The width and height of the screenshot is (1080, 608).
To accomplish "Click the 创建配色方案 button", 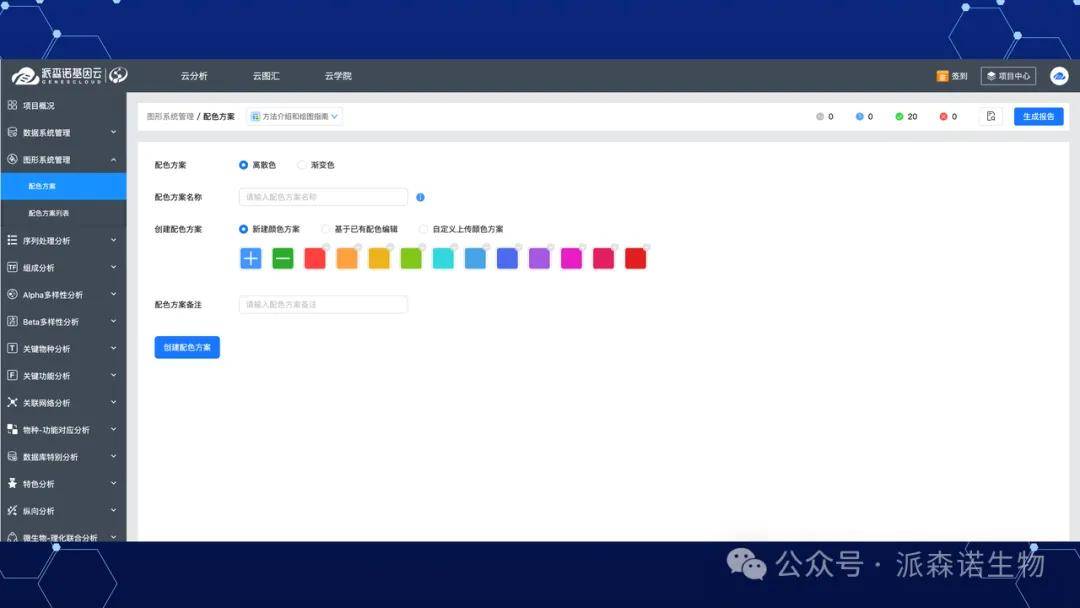I will 187,347.
